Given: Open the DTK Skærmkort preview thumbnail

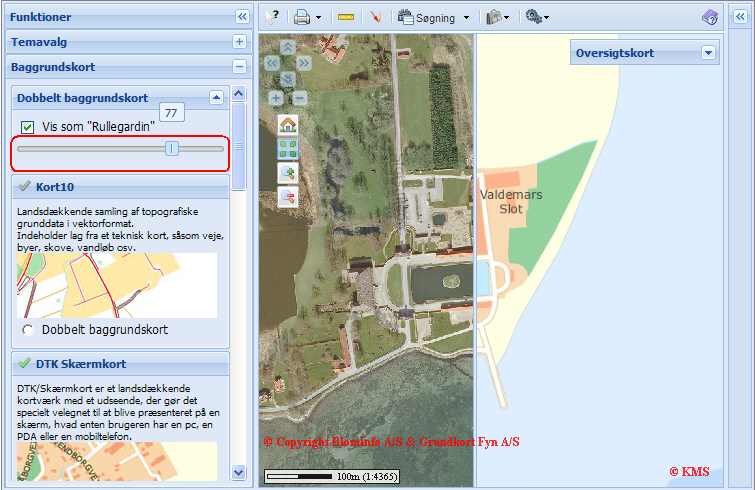Looking at the screenshot, I should 117,461.
